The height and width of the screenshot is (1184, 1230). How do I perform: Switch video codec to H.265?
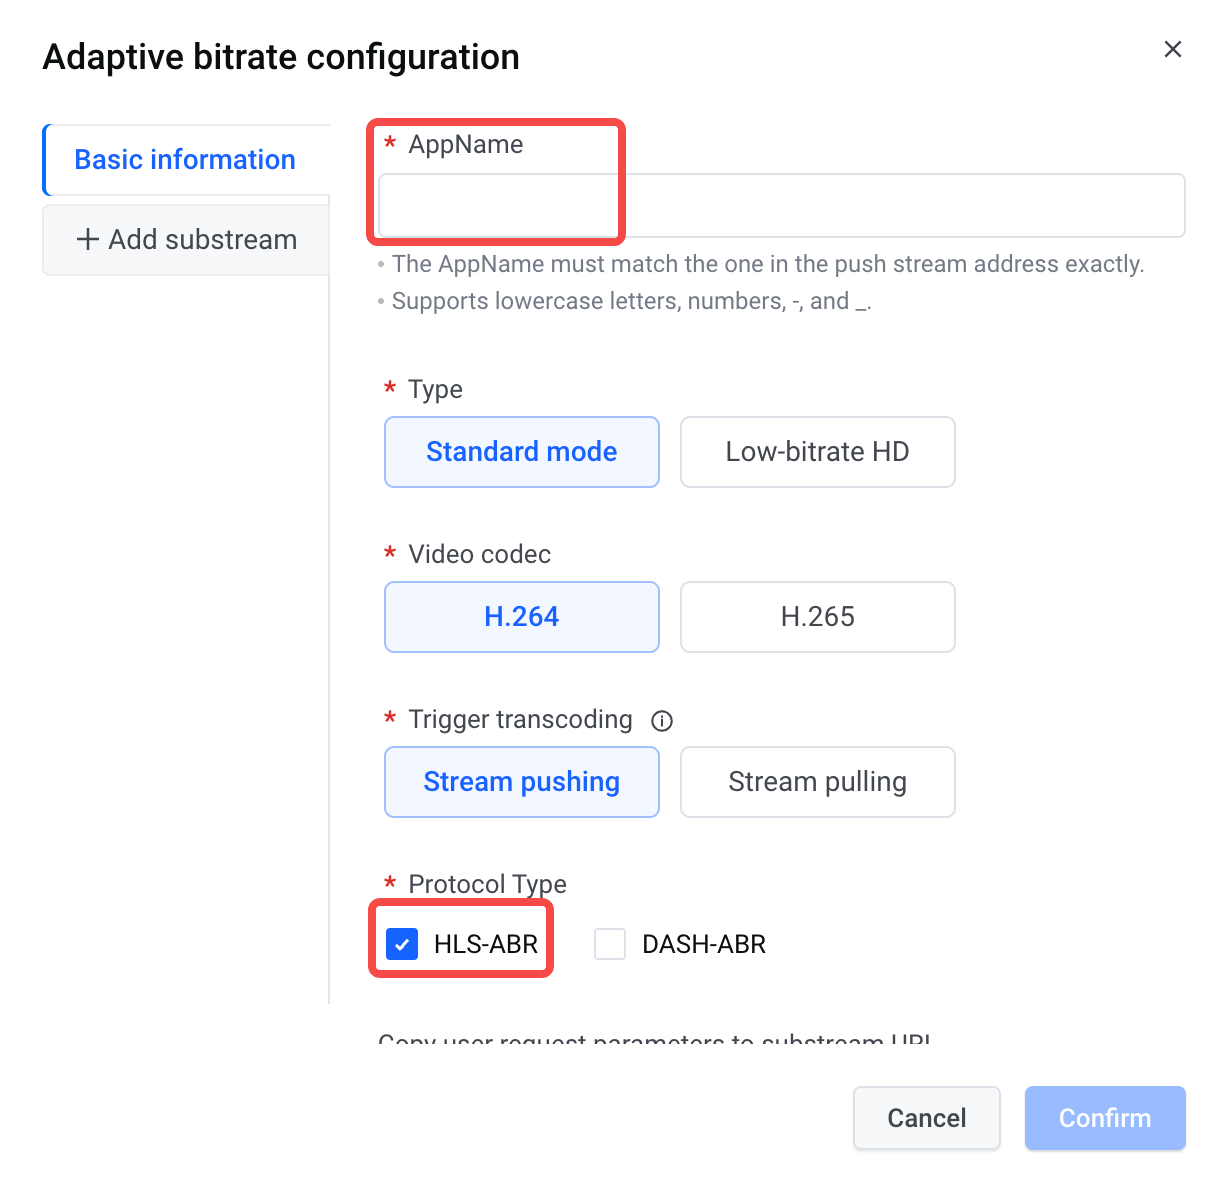[x=818, y=617]
